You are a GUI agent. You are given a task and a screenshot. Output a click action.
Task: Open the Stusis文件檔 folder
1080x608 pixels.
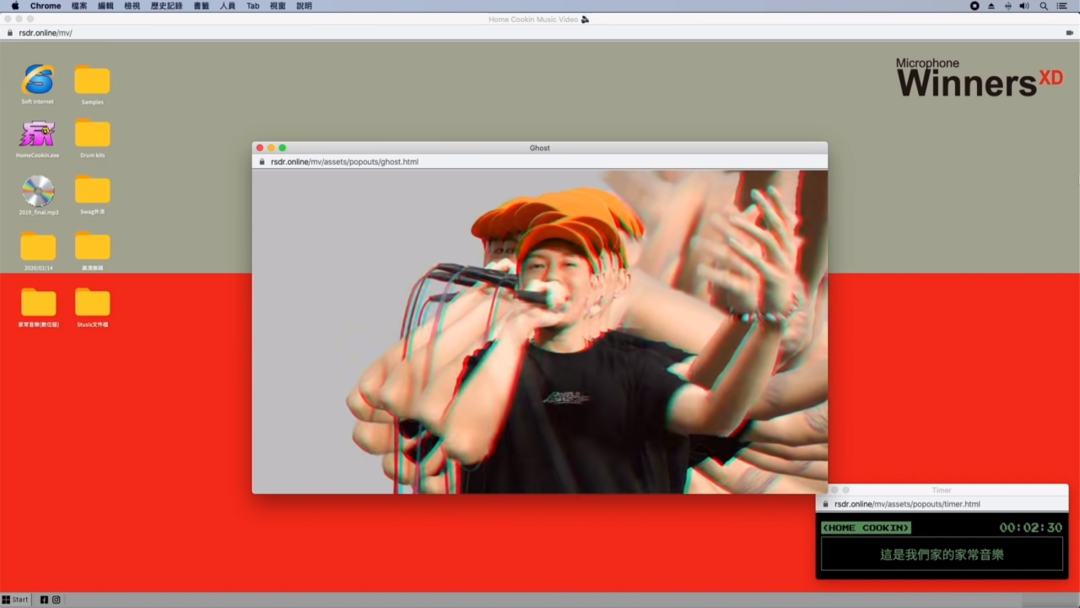tap(92, 302)
